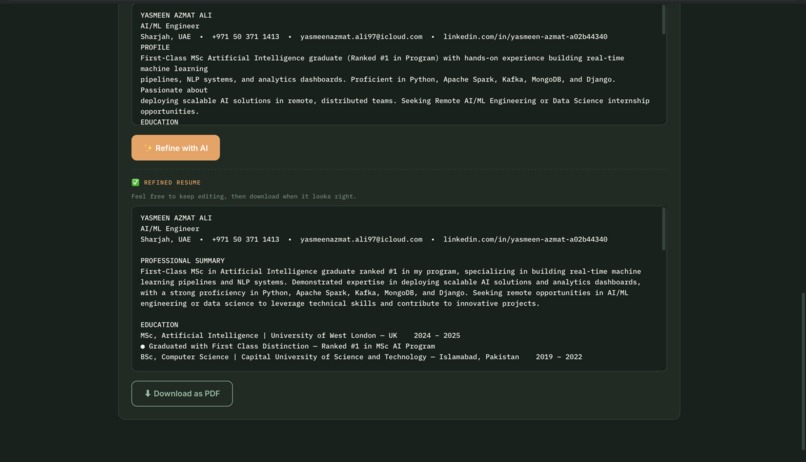Click the 'REFINED RESUME' heading label
The width and height of the screenshot is (806, 462).
coord(172,182)
